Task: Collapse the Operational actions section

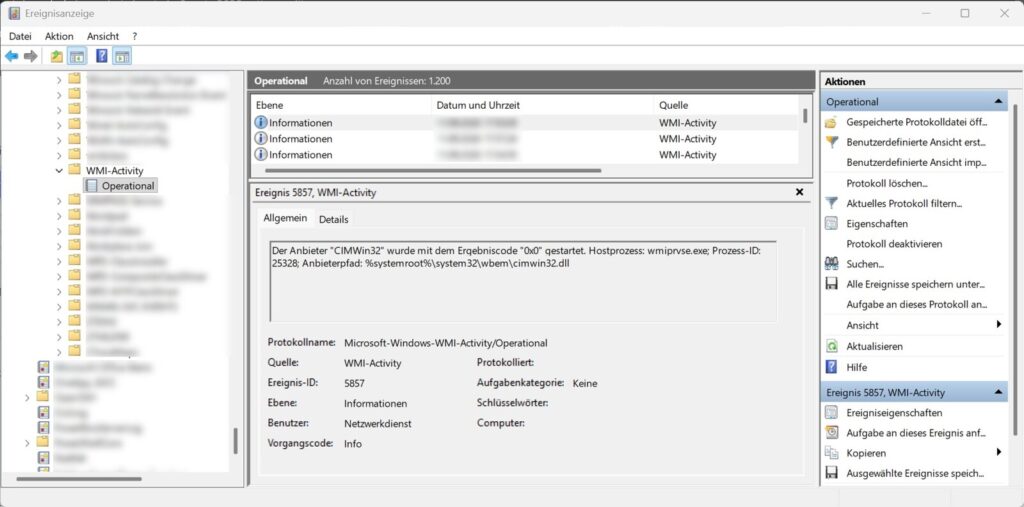Action: 998,101
